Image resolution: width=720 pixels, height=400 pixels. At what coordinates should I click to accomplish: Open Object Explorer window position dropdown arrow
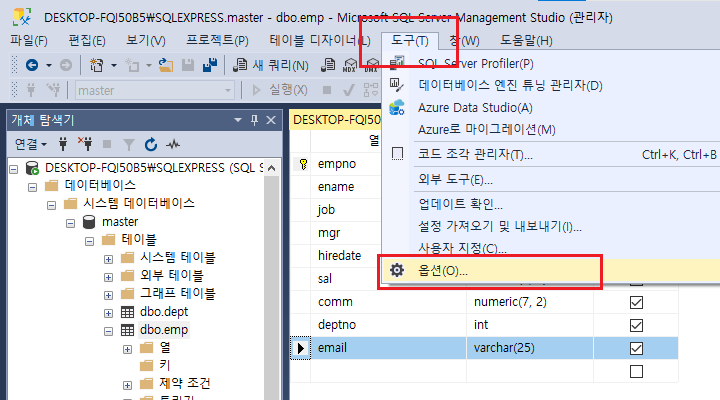(x=238, y=120)
